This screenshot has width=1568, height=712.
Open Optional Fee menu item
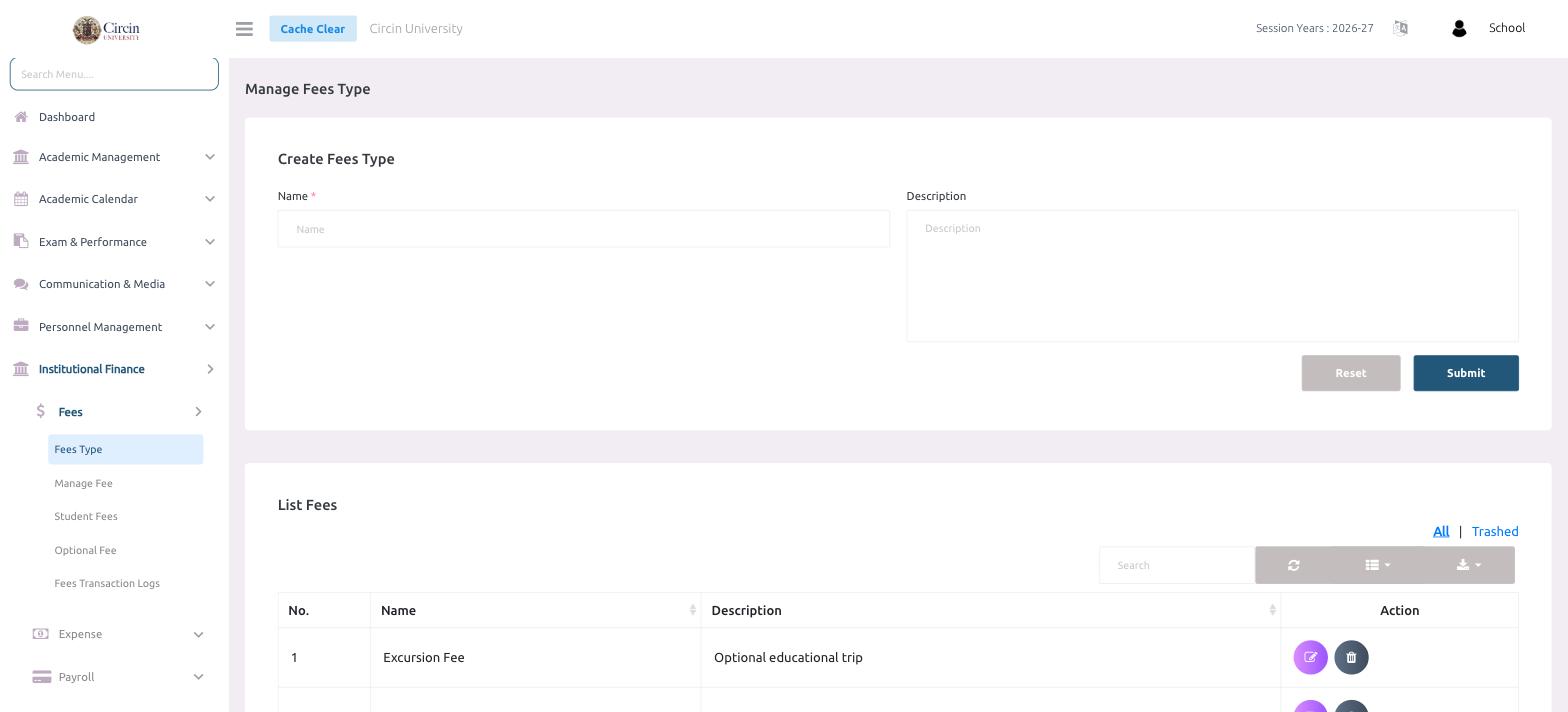tap(85, 550)
